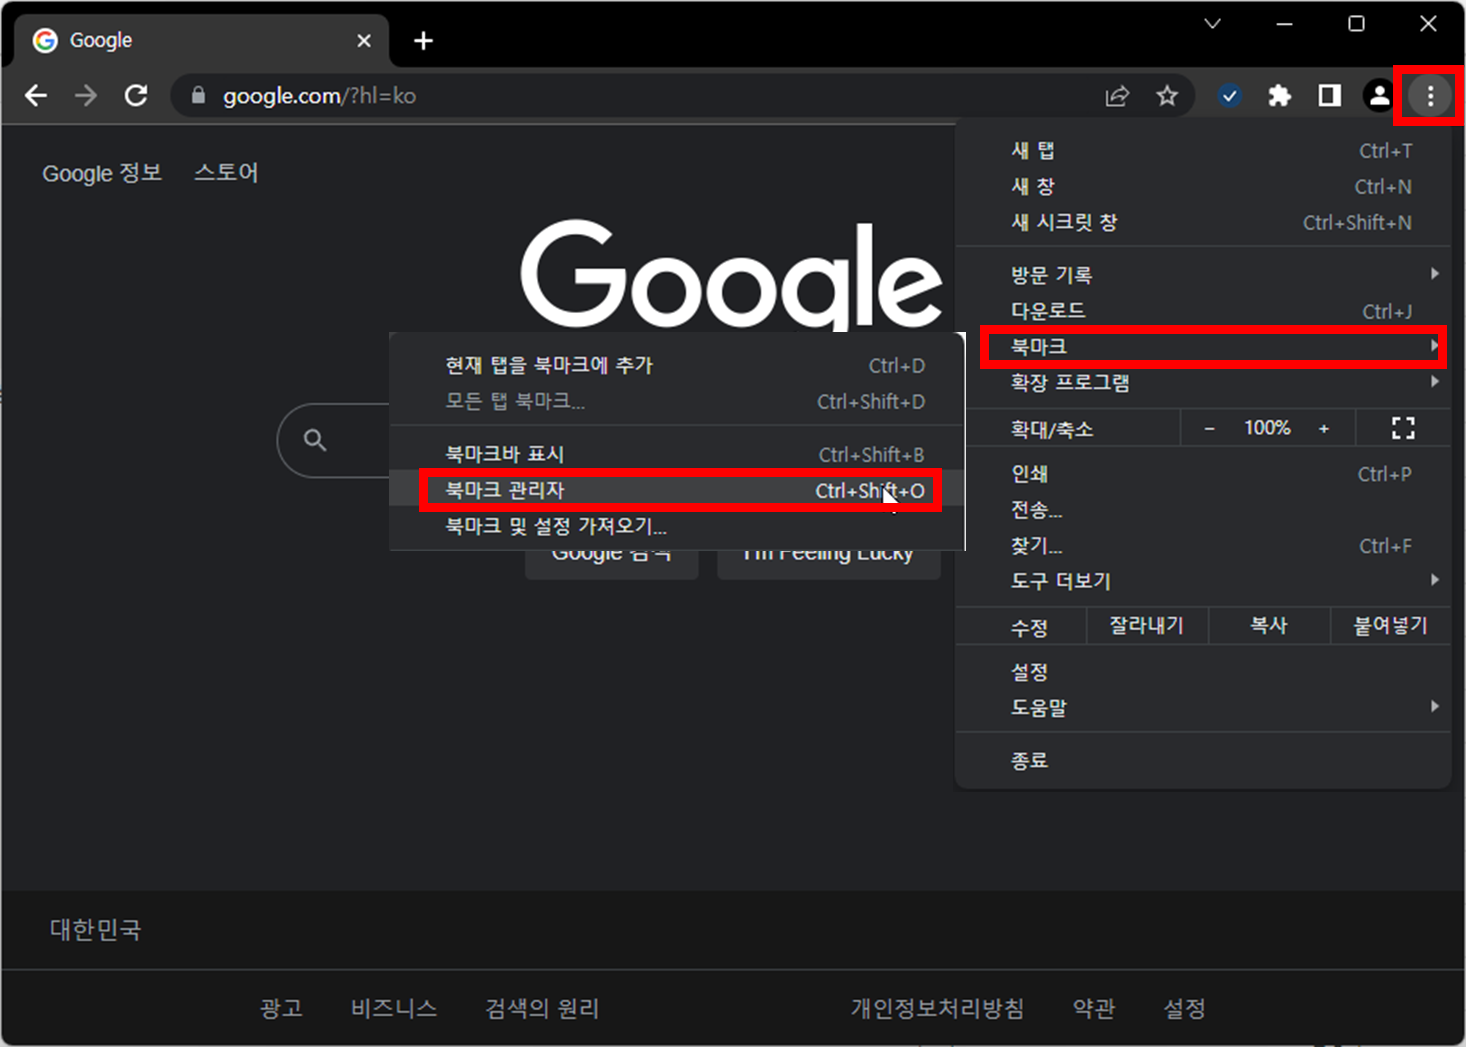Click the address bar URL
Viewport: 1466px width, 1047px height.
pyautogui.click(x=320, y=96)
